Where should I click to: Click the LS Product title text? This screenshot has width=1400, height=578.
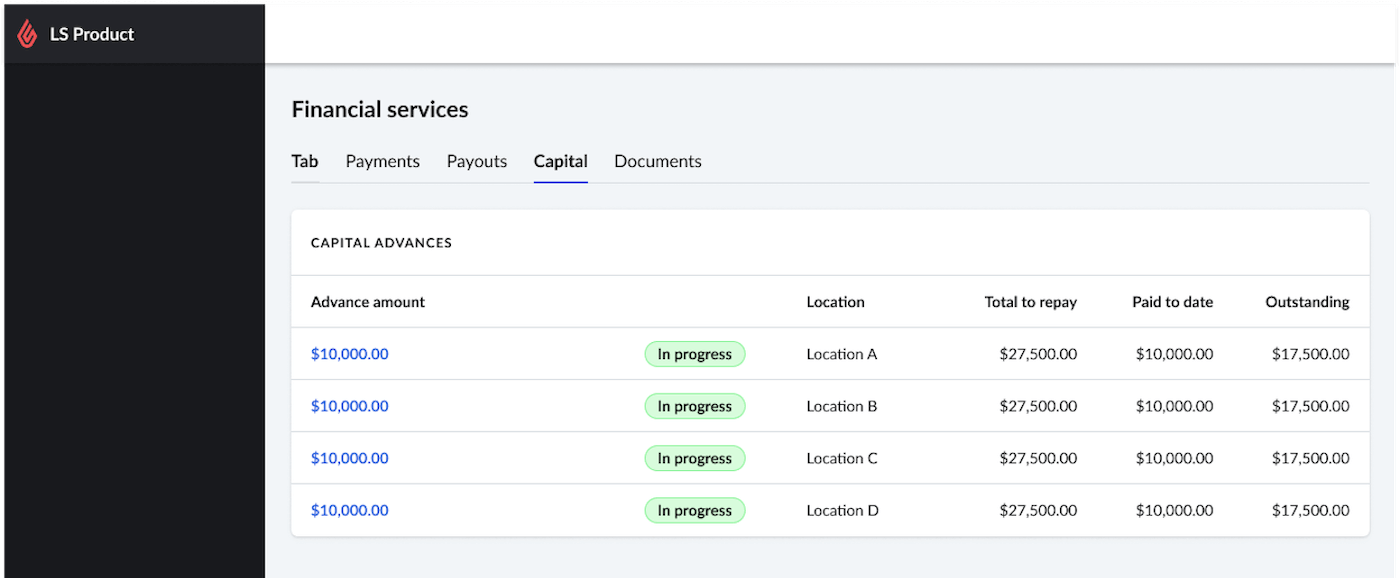coord(92,34)
